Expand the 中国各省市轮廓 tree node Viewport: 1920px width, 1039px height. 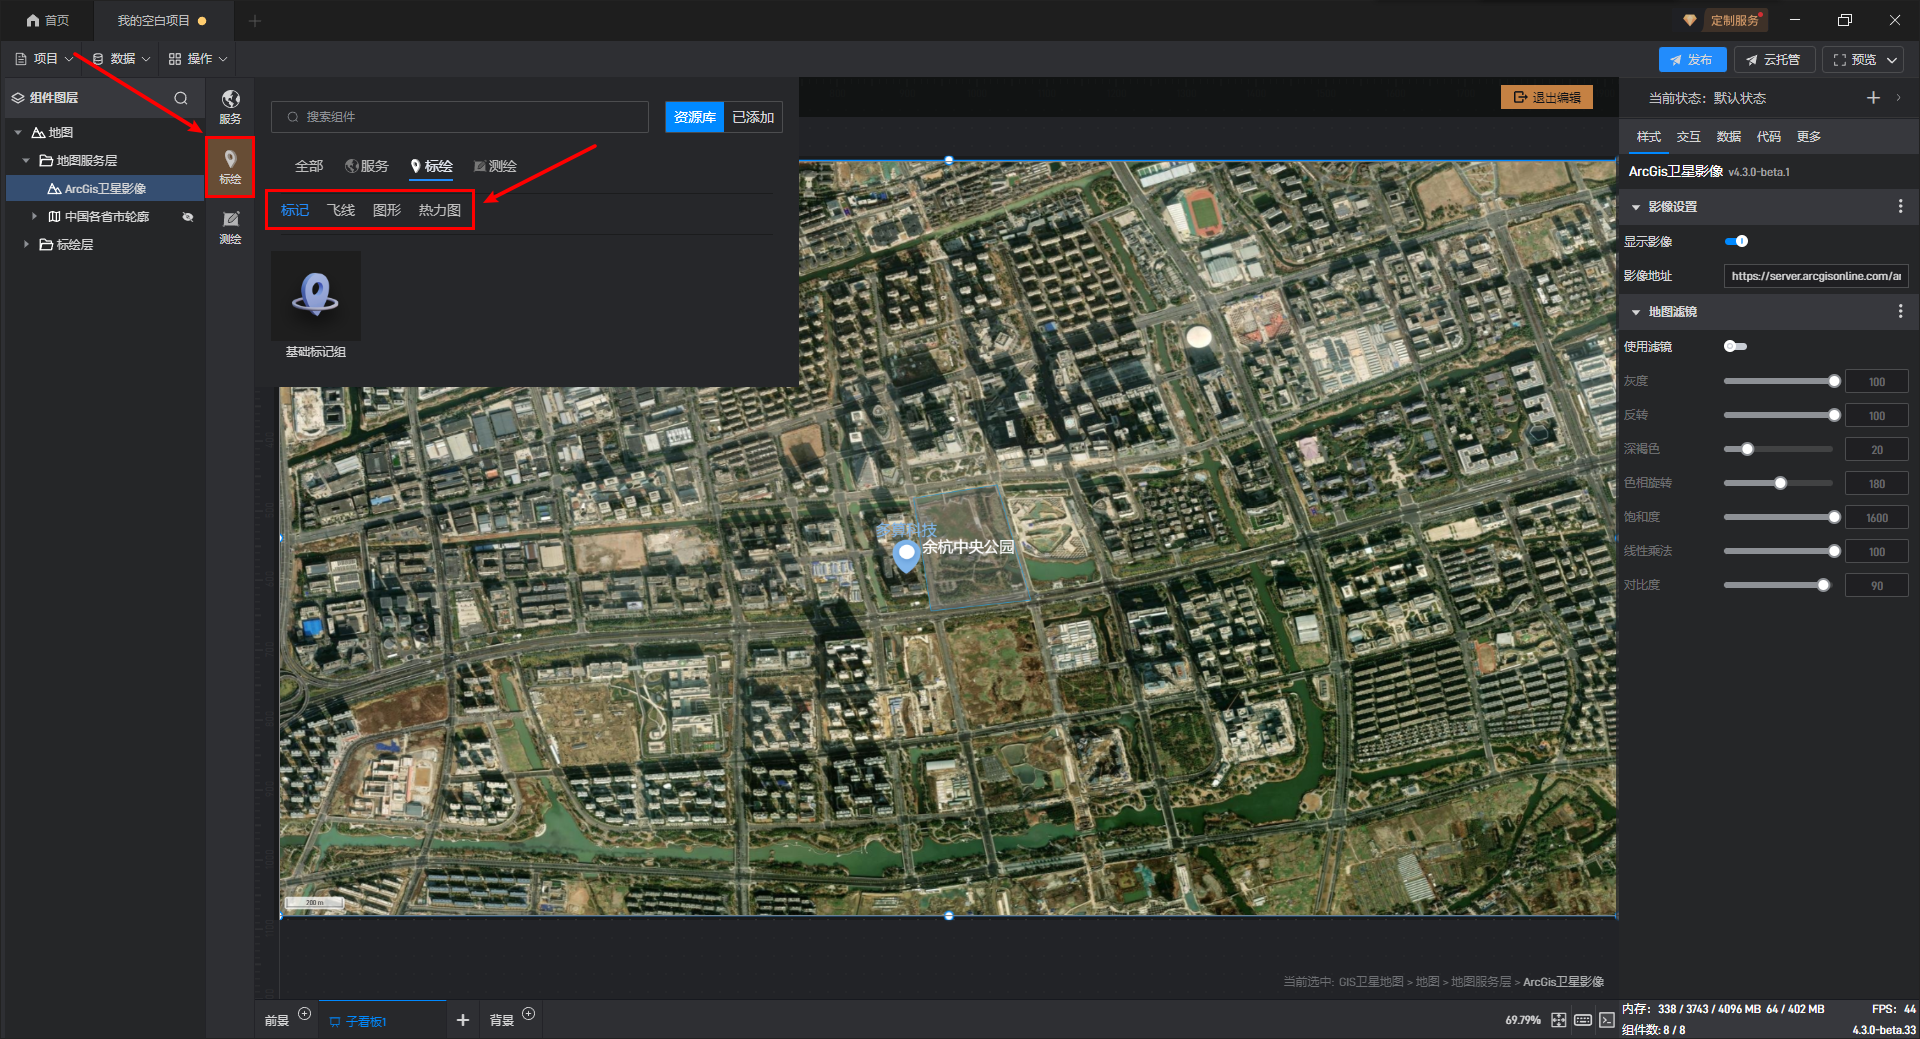pyautogui.click(x=34, y=217)
